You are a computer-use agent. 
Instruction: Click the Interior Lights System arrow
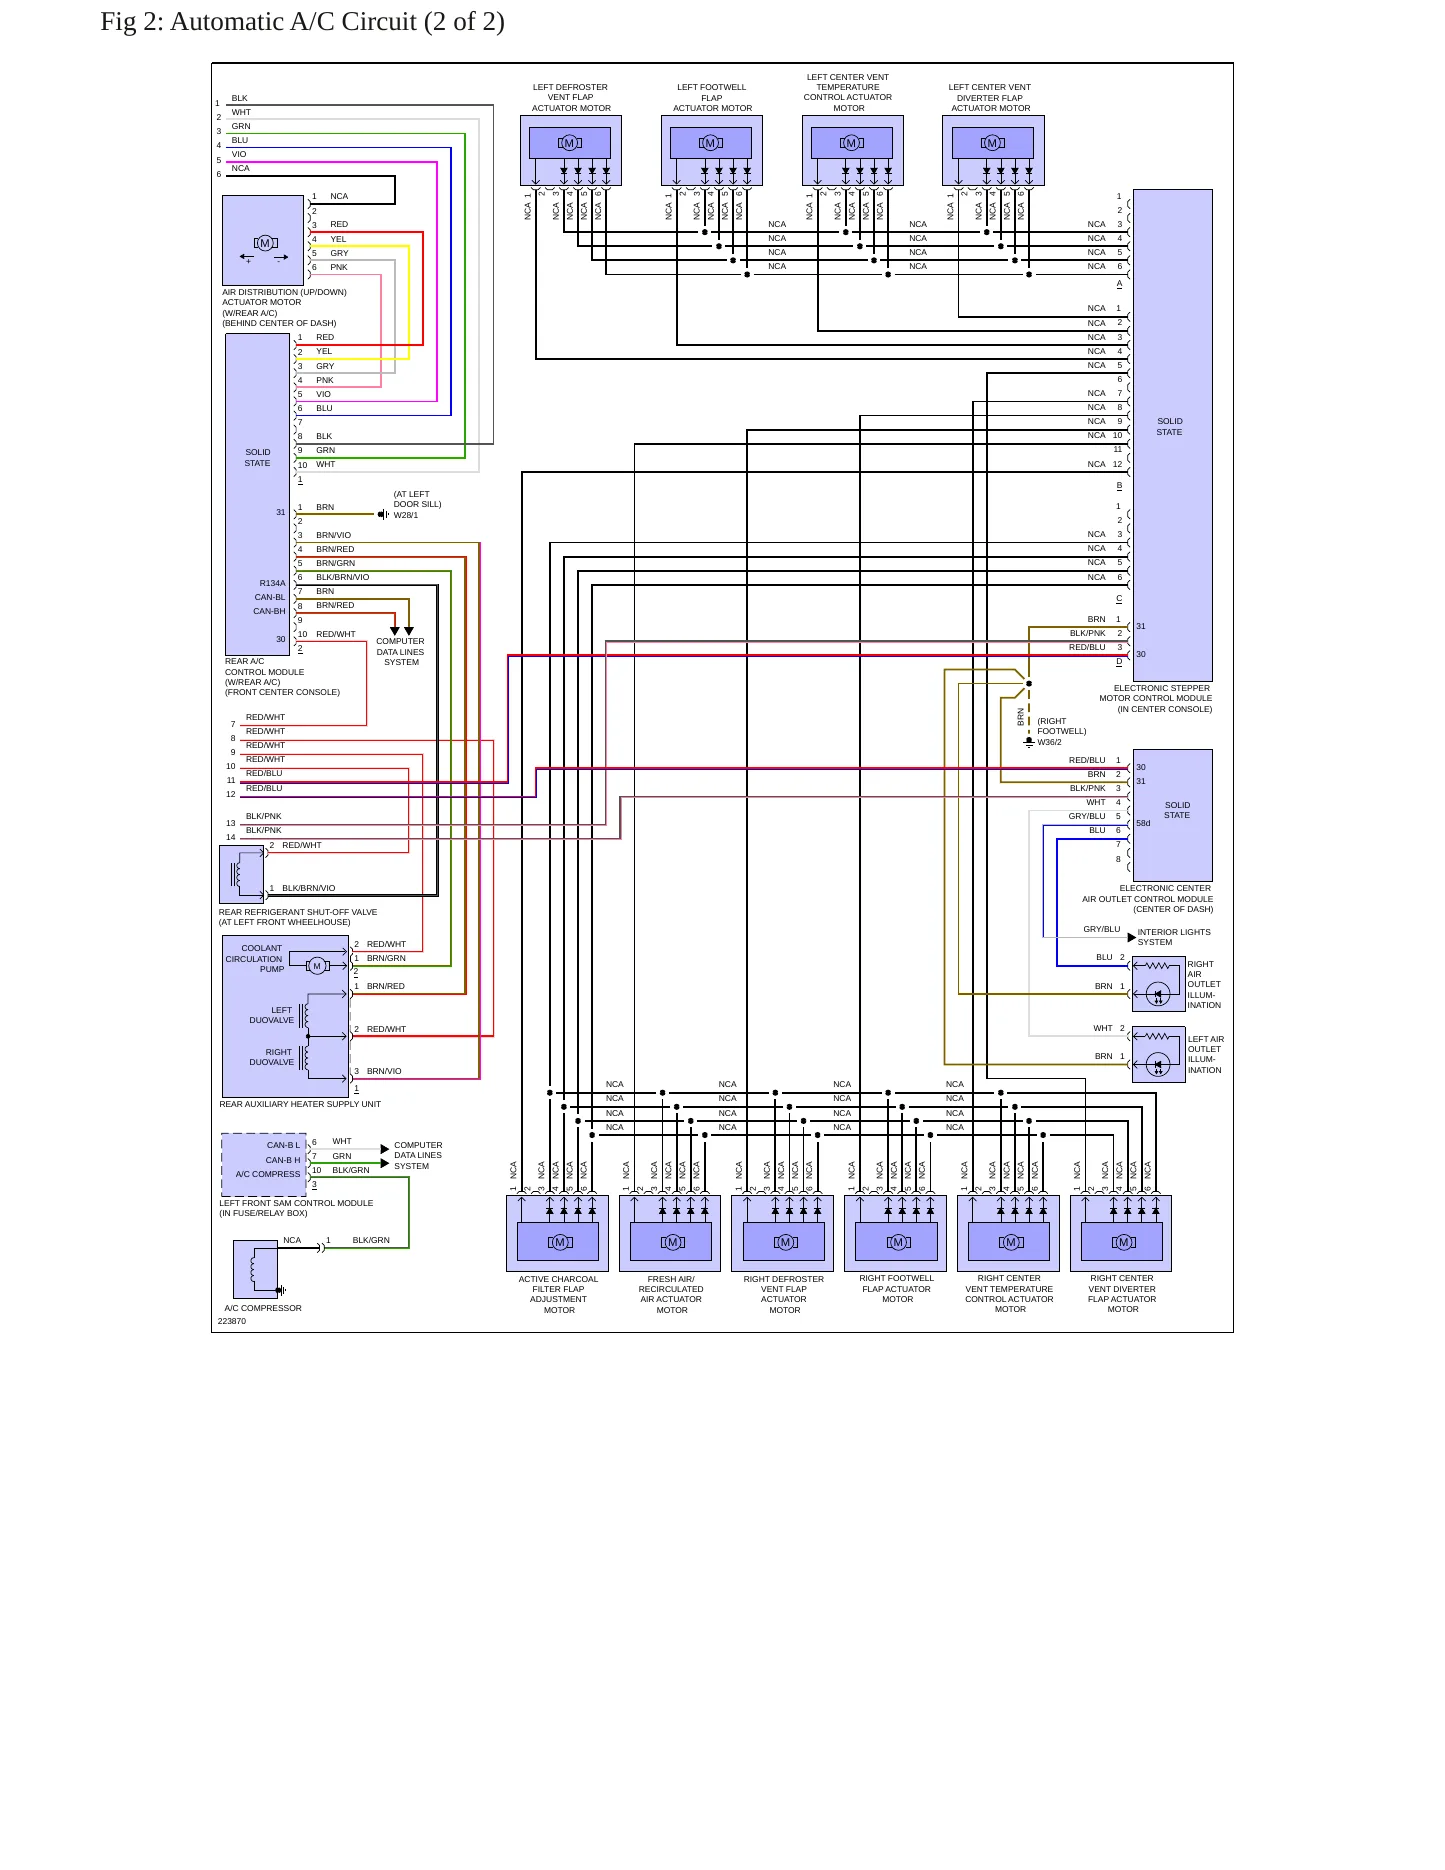1131,937
